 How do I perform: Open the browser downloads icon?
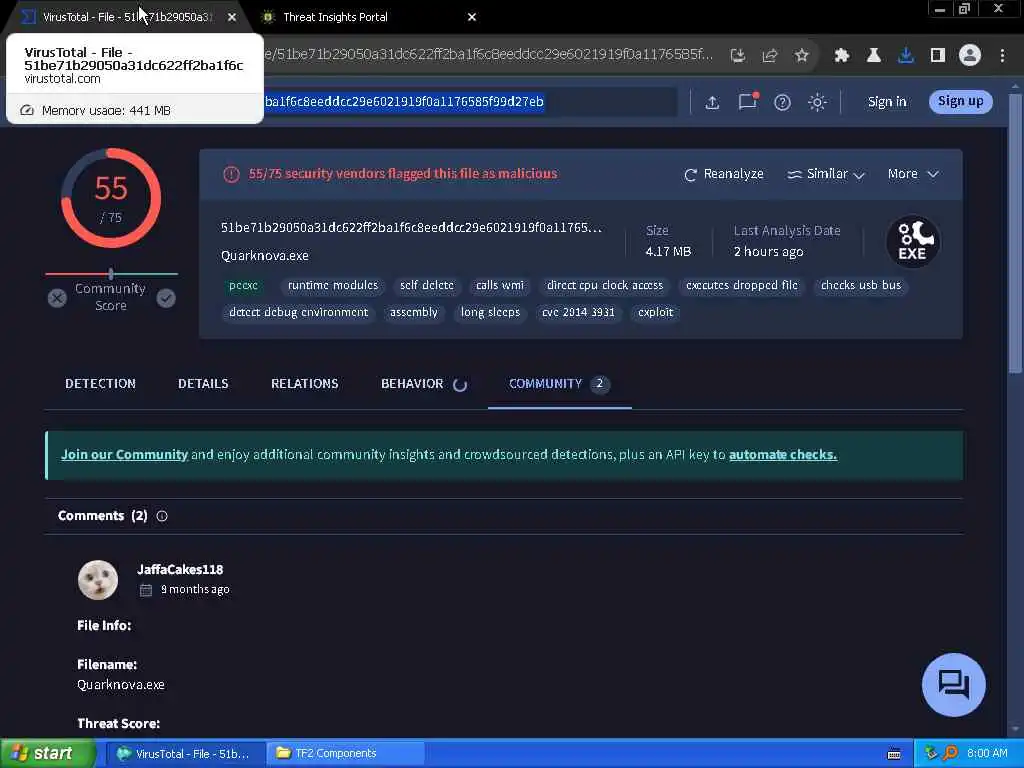click(x=906, y=56)
